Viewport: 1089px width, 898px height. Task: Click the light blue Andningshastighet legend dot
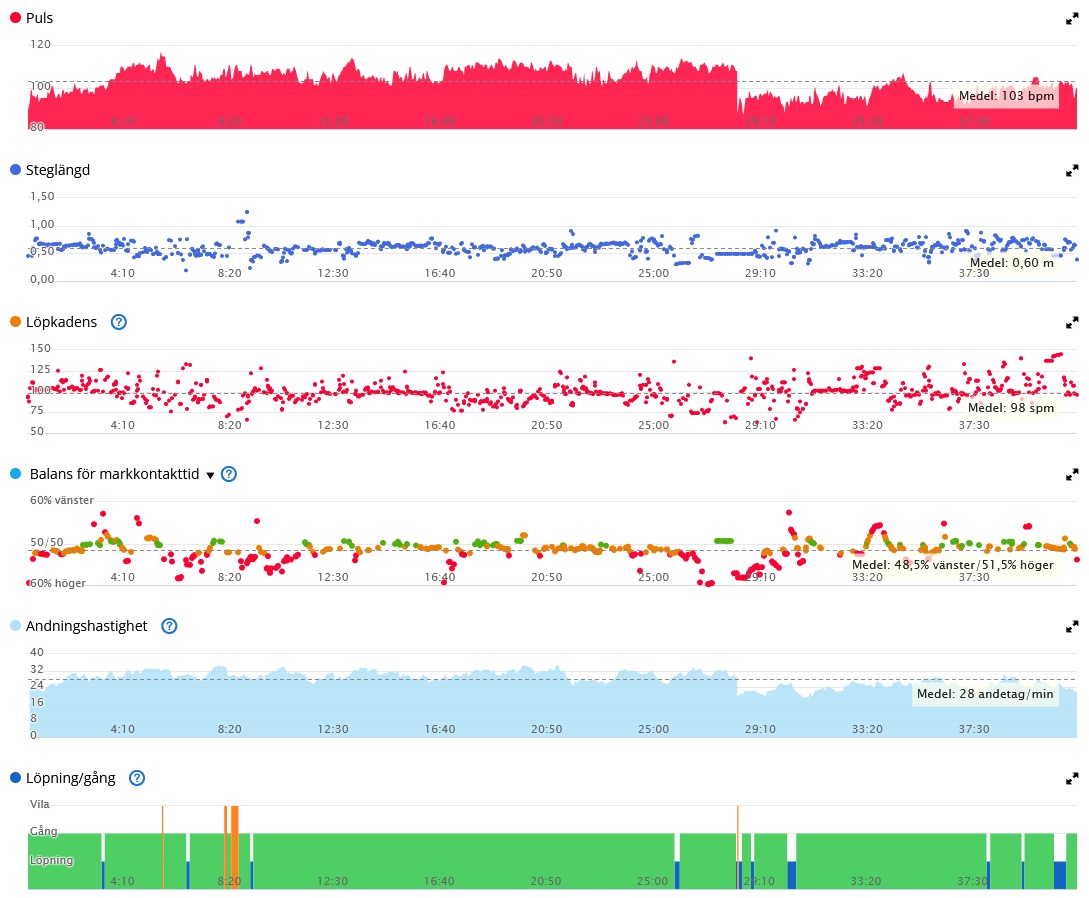click(x=15, y=626)
